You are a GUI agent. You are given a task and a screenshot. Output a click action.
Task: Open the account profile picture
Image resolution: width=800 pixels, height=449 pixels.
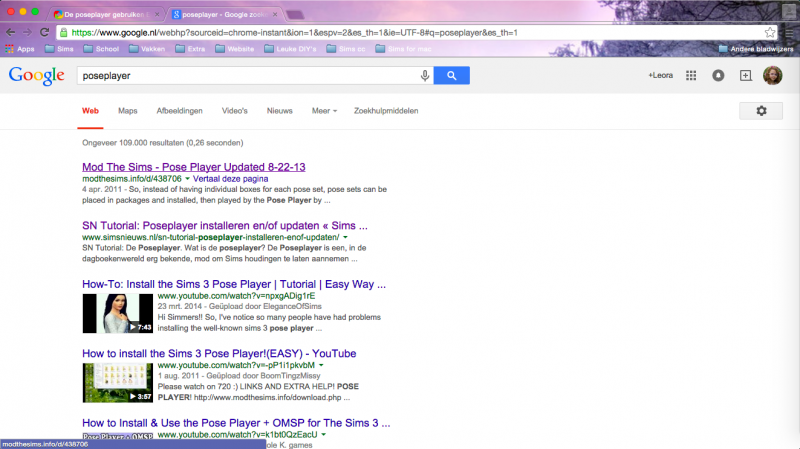point(773,76)
